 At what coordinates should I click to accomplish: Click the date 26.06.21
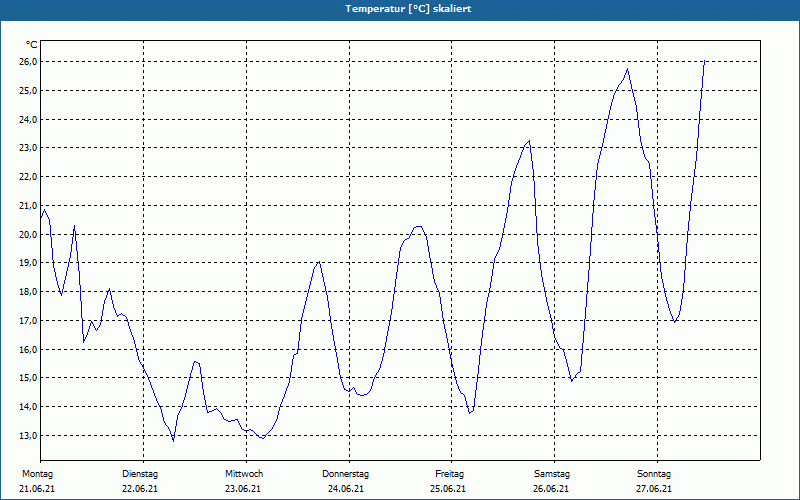click(551, 489)
